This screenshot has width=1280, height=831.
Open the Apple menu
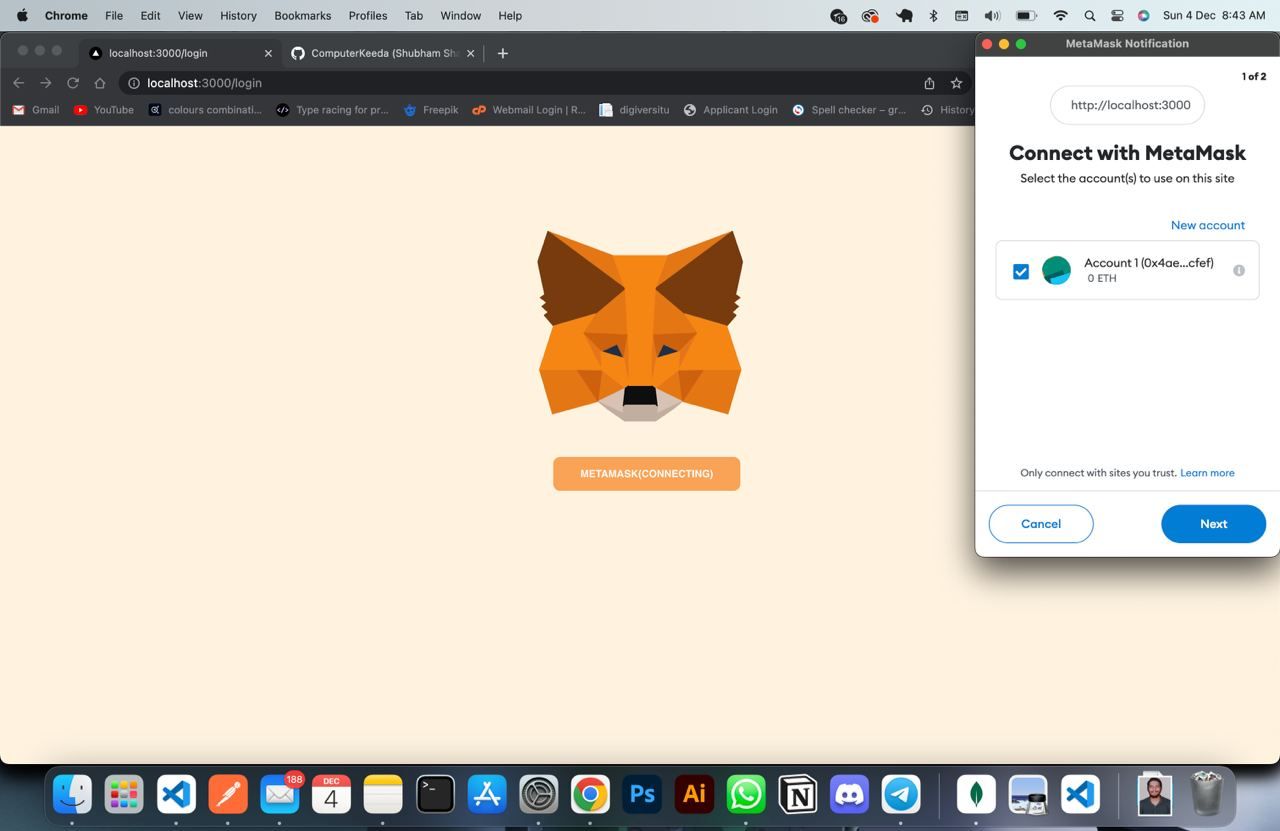pyautogui.click(x=22, y=16)
